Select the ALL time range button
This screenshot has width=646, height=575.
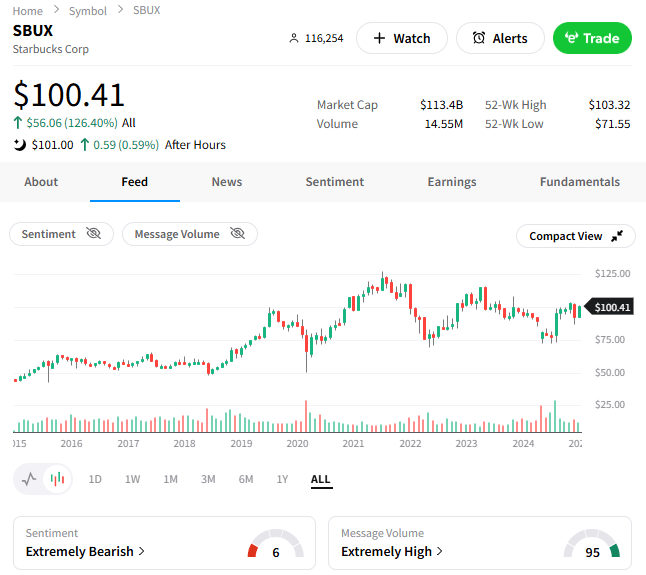click(x=321, y=479)
